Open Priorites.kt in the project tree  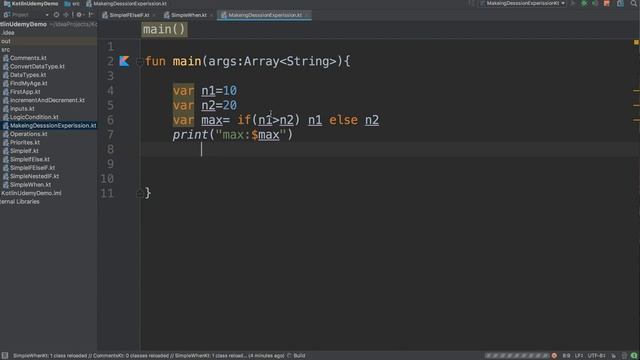(x=25, y=142)
